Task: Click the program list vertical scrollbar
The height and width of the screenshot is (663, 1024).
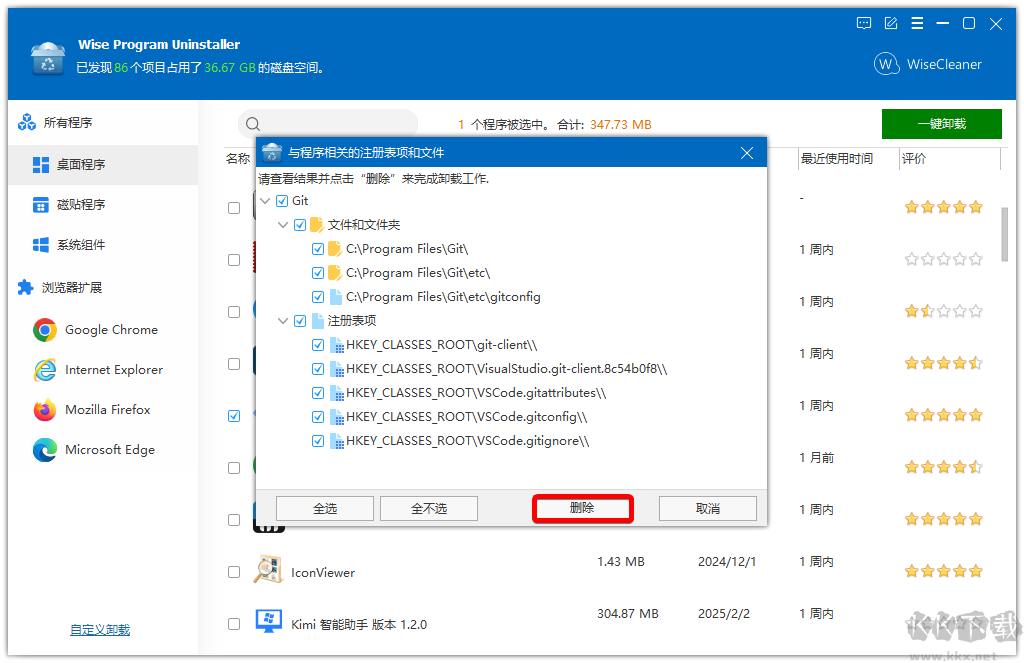Action: 1004,234
